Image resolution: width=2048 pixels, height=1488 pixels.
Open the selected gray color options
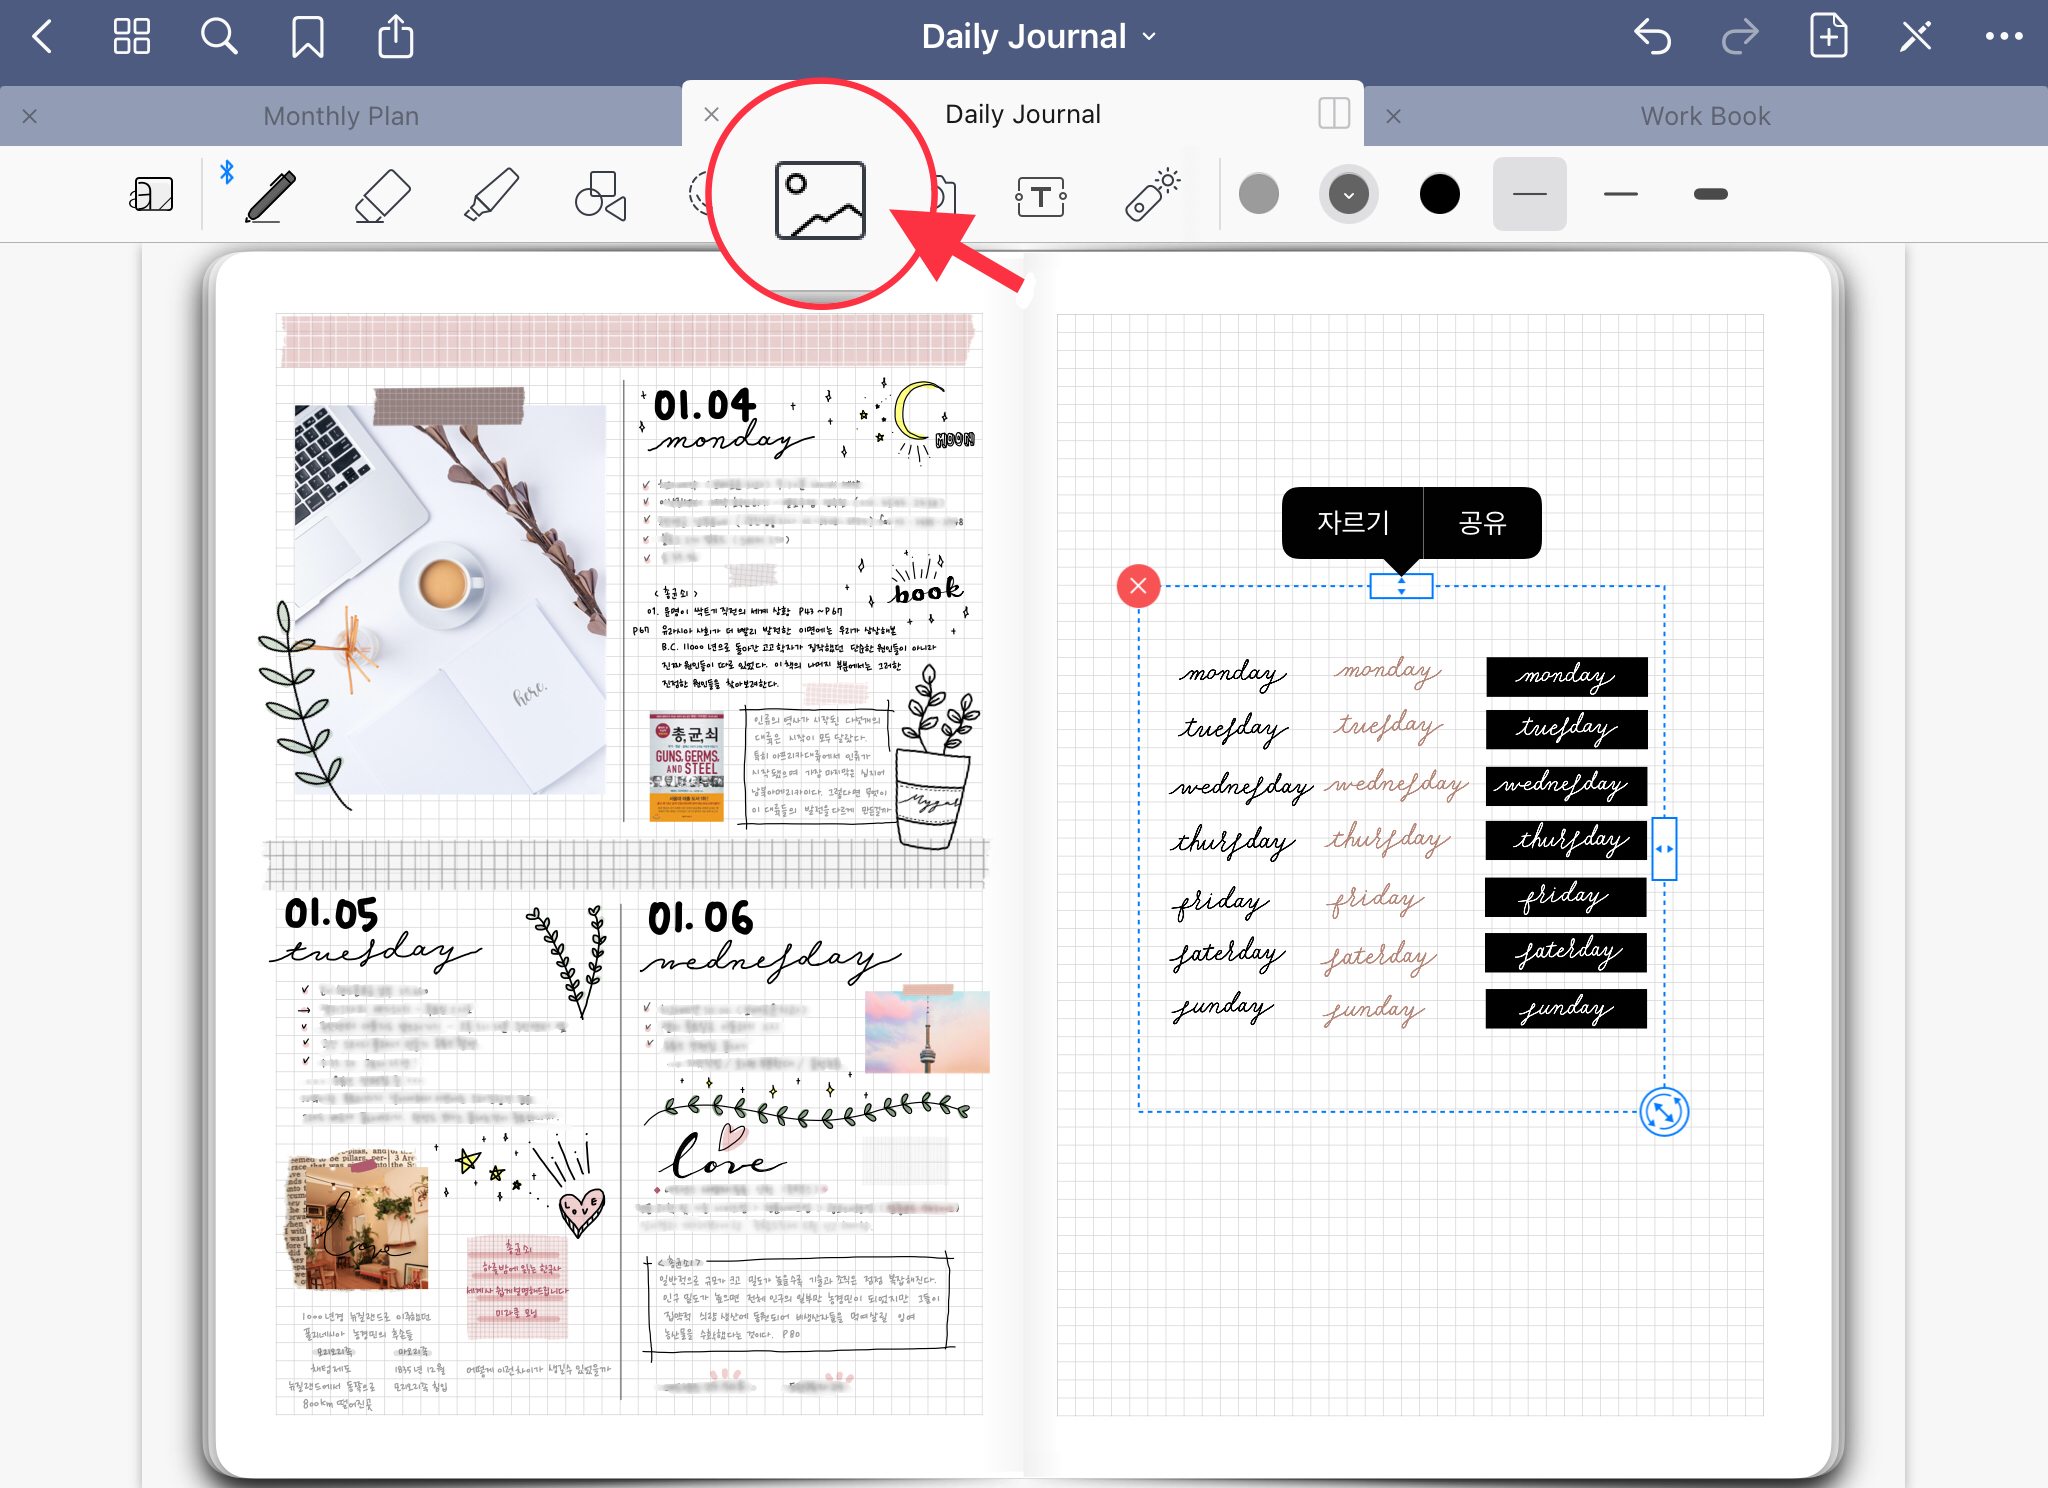click(x=1348, y=194)
